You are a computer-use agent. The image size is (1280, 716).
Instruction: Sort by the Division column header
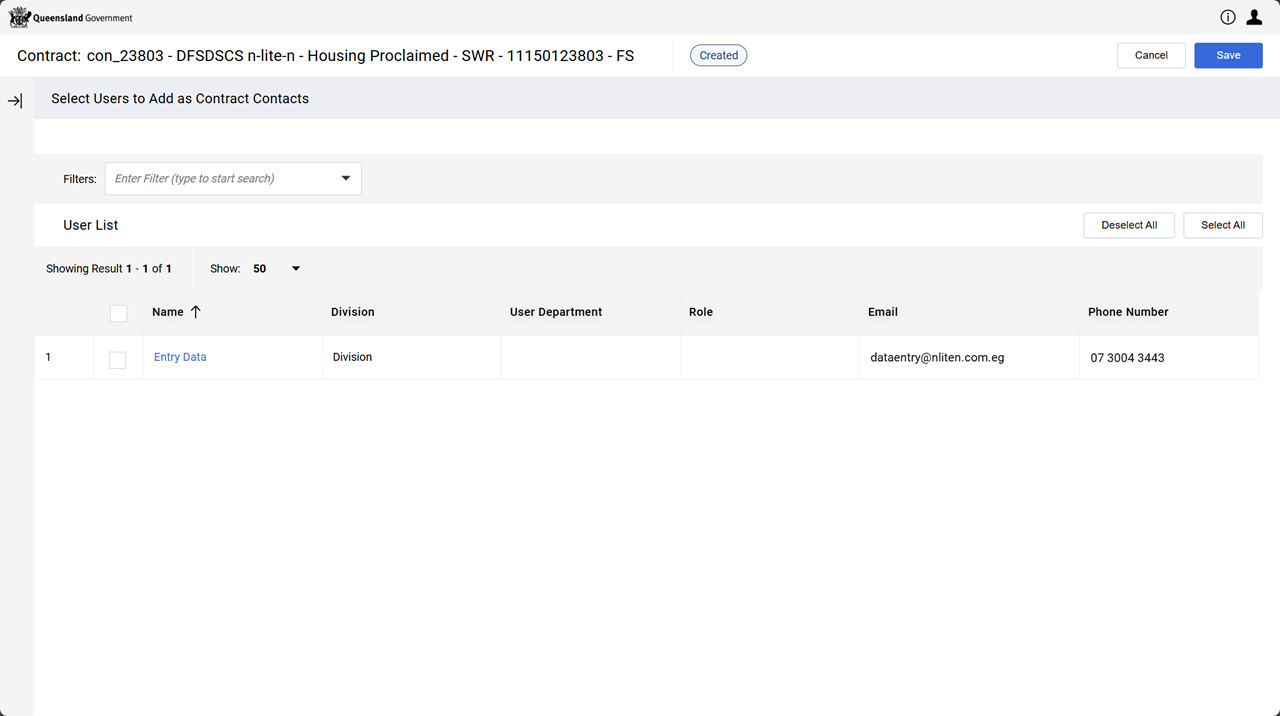click(x=353, y=312)
